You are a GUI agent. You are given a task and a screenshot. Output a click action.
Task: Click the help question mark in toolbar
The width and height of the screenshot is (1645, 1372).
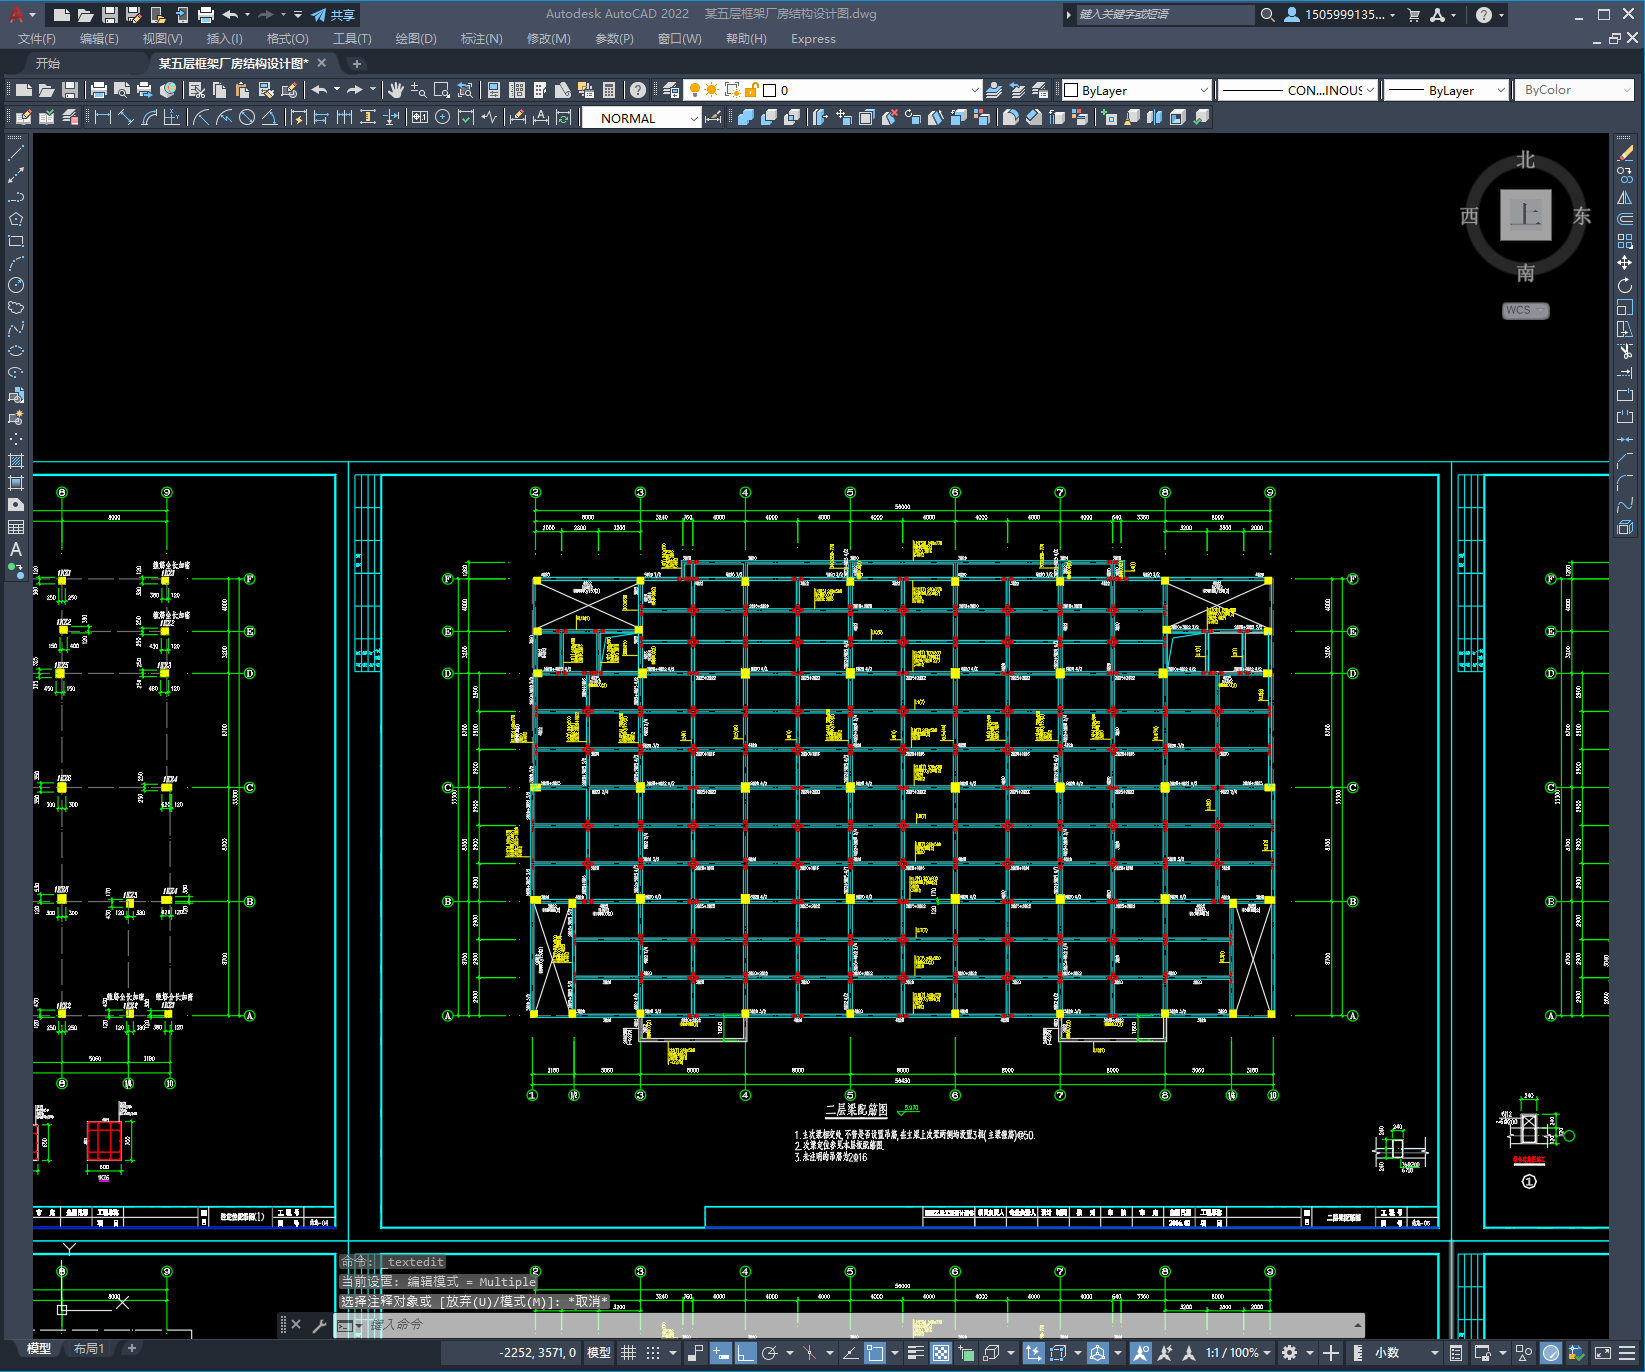pyautogui.click(x=638, y=90)
